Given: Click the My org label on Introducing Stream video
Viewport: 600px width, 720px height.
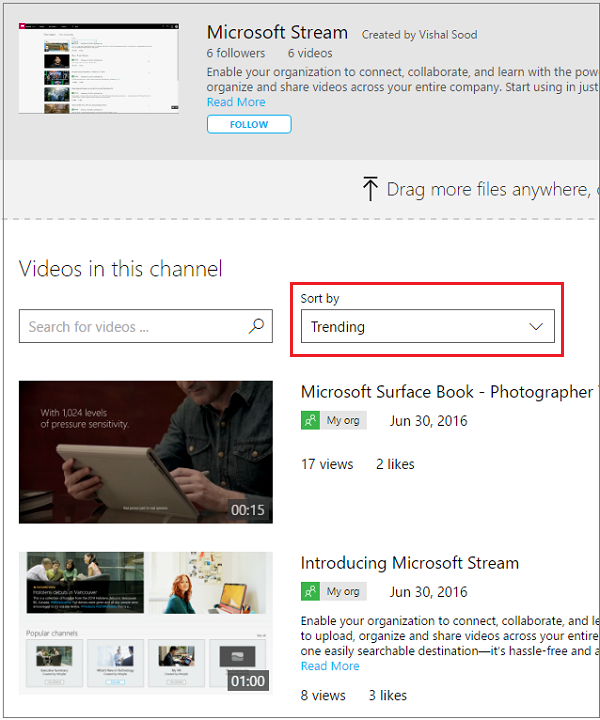Looking at the screenshot, I should [343, 591].
